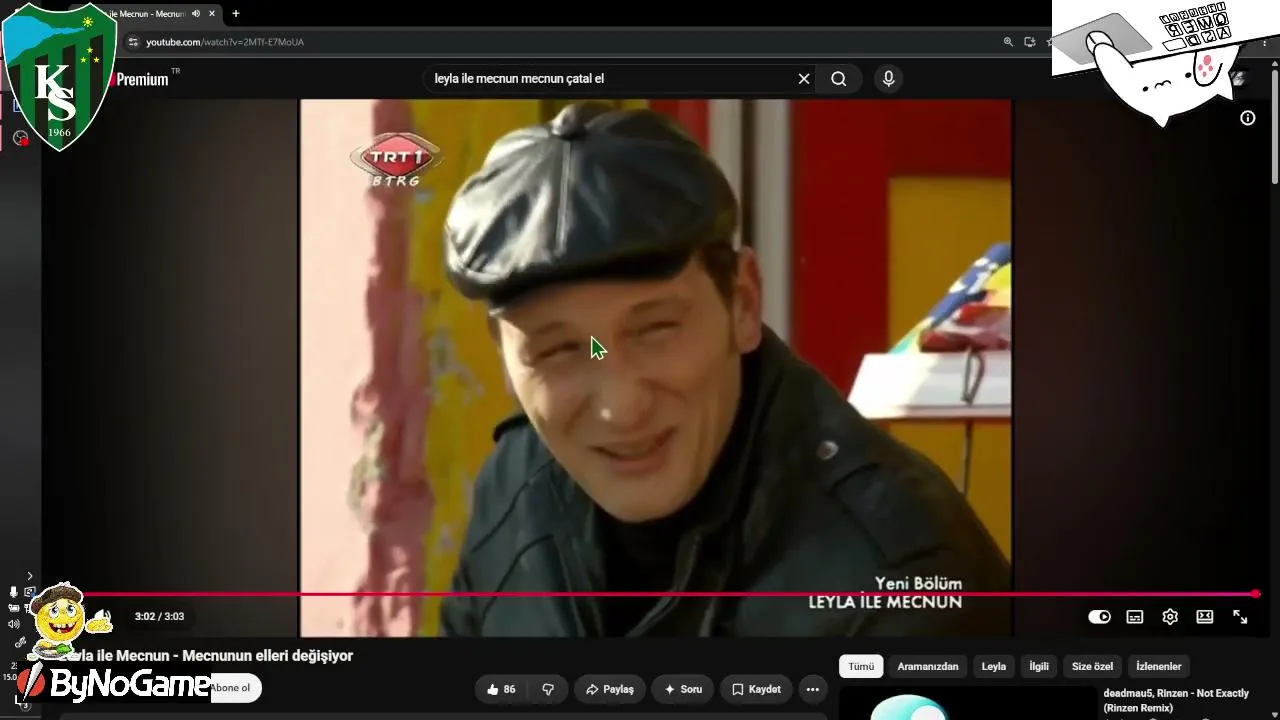Screen dimensions: 1280x720
Task: Click the install app icon in address bar
Action: pyautogui.click(x=1030, y=42)
